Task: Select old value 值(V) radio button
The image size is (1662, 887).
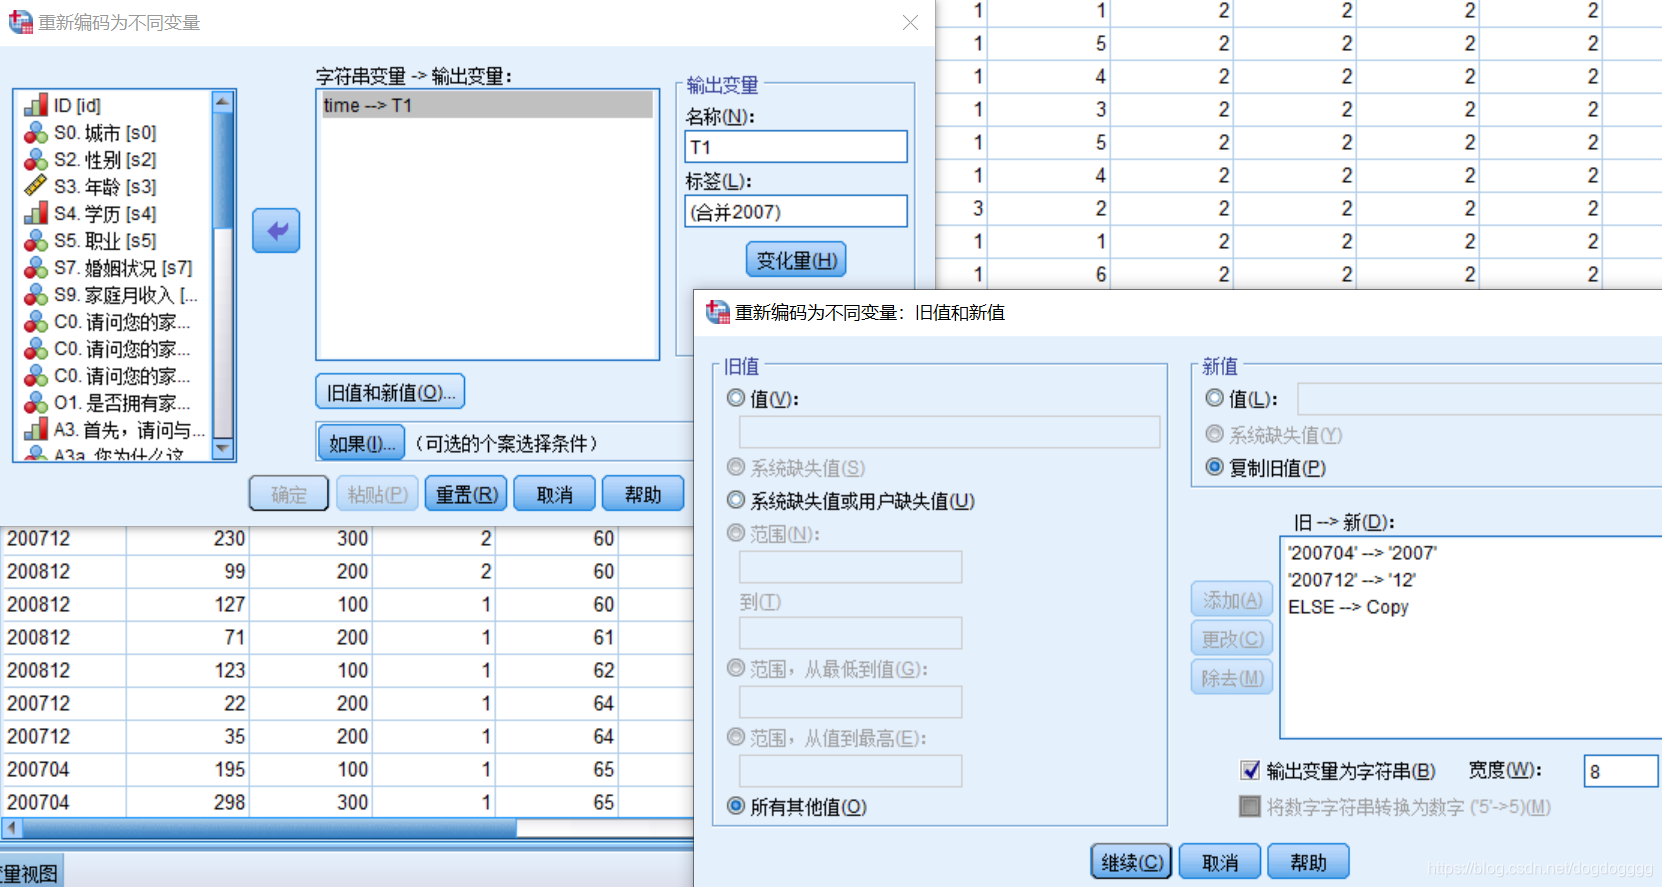Action: point(736,398)
